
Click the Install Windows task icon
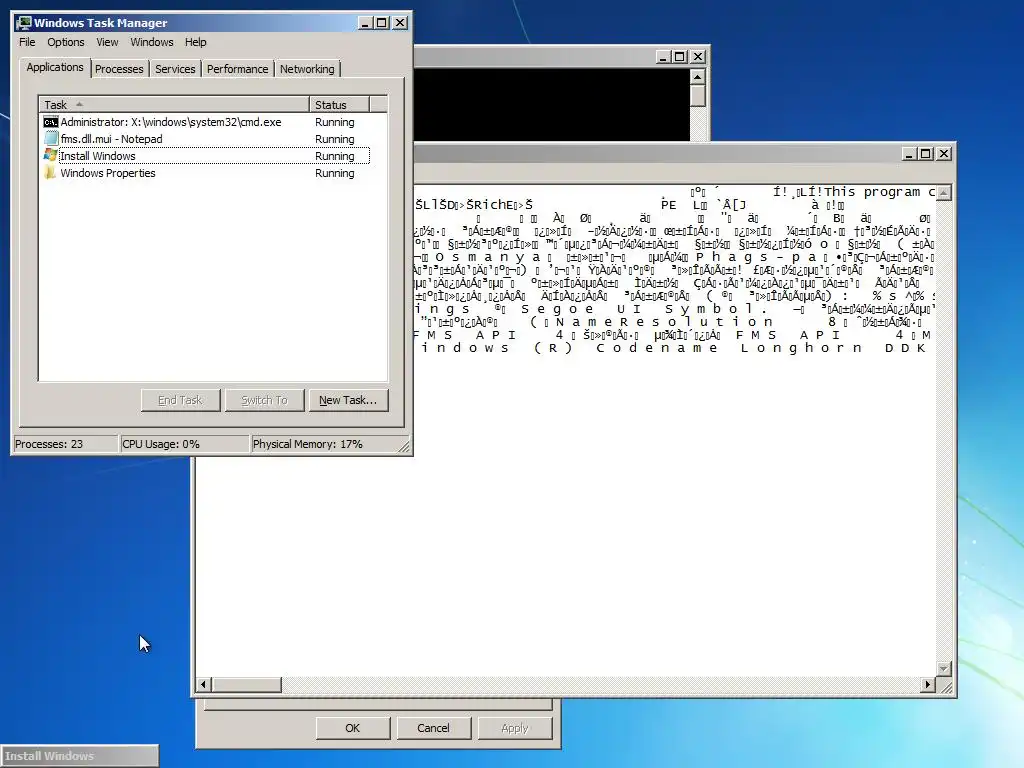click(x=50, y=156)
